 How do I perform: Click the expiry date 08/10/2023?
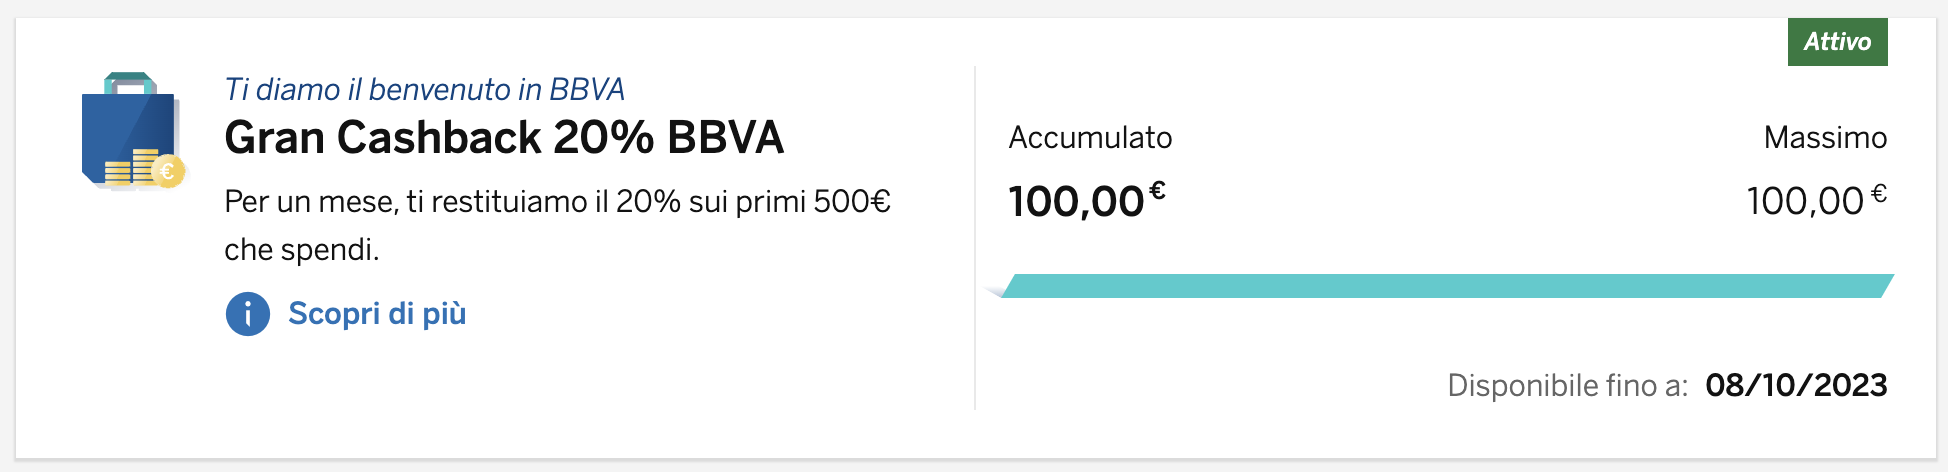point(1796,386)
